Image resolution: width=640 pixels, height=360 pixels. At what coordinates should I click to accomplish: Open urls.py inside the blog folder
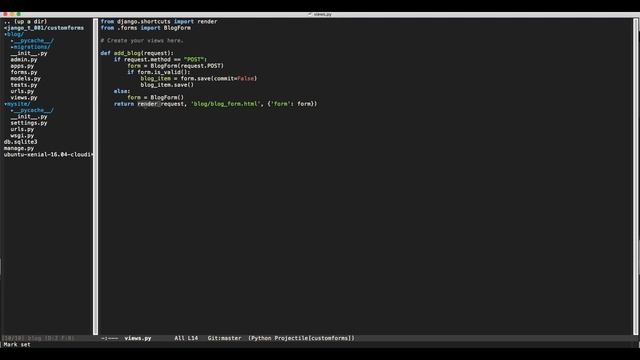point(22,91)
